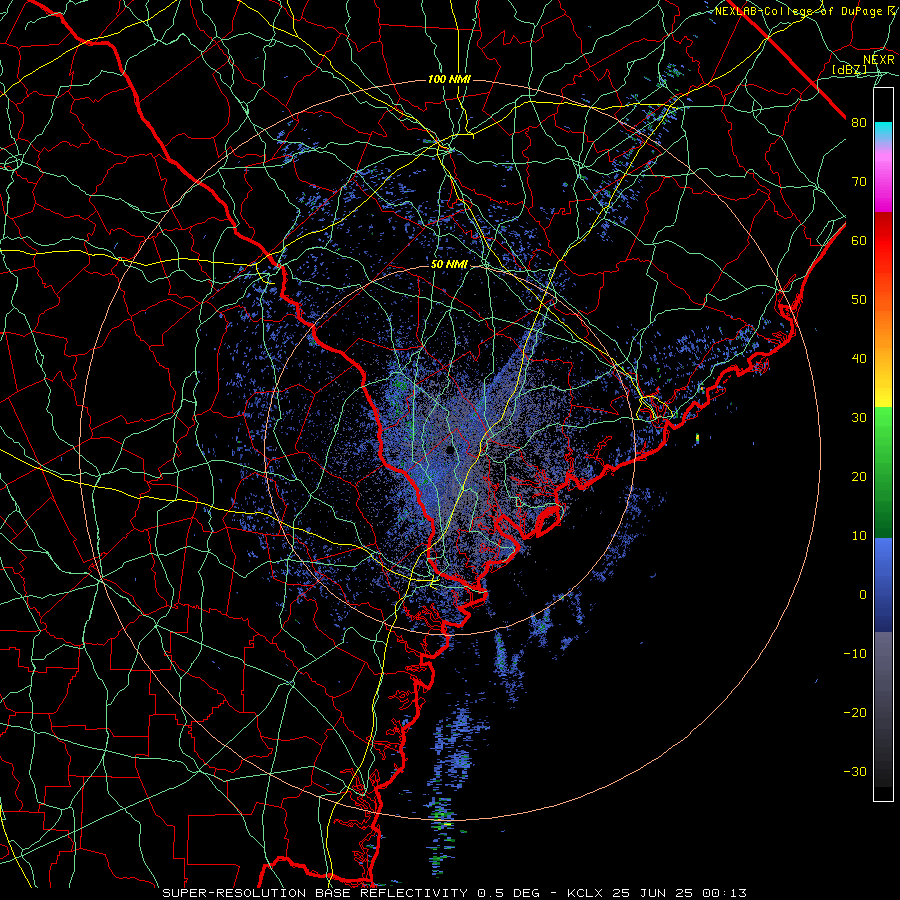Click the radar site center dot
The width and height of the screenshot is (900, 900).
[450, 450]
